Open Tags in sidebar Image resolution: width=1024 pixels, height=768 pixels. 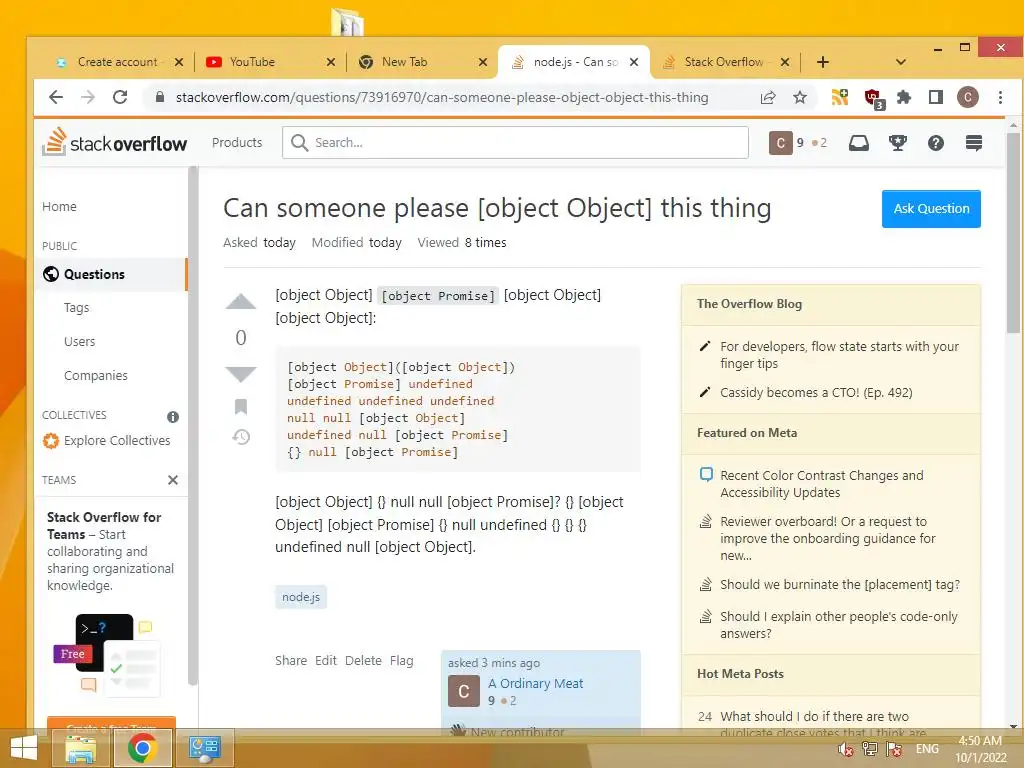click(76, 307)
